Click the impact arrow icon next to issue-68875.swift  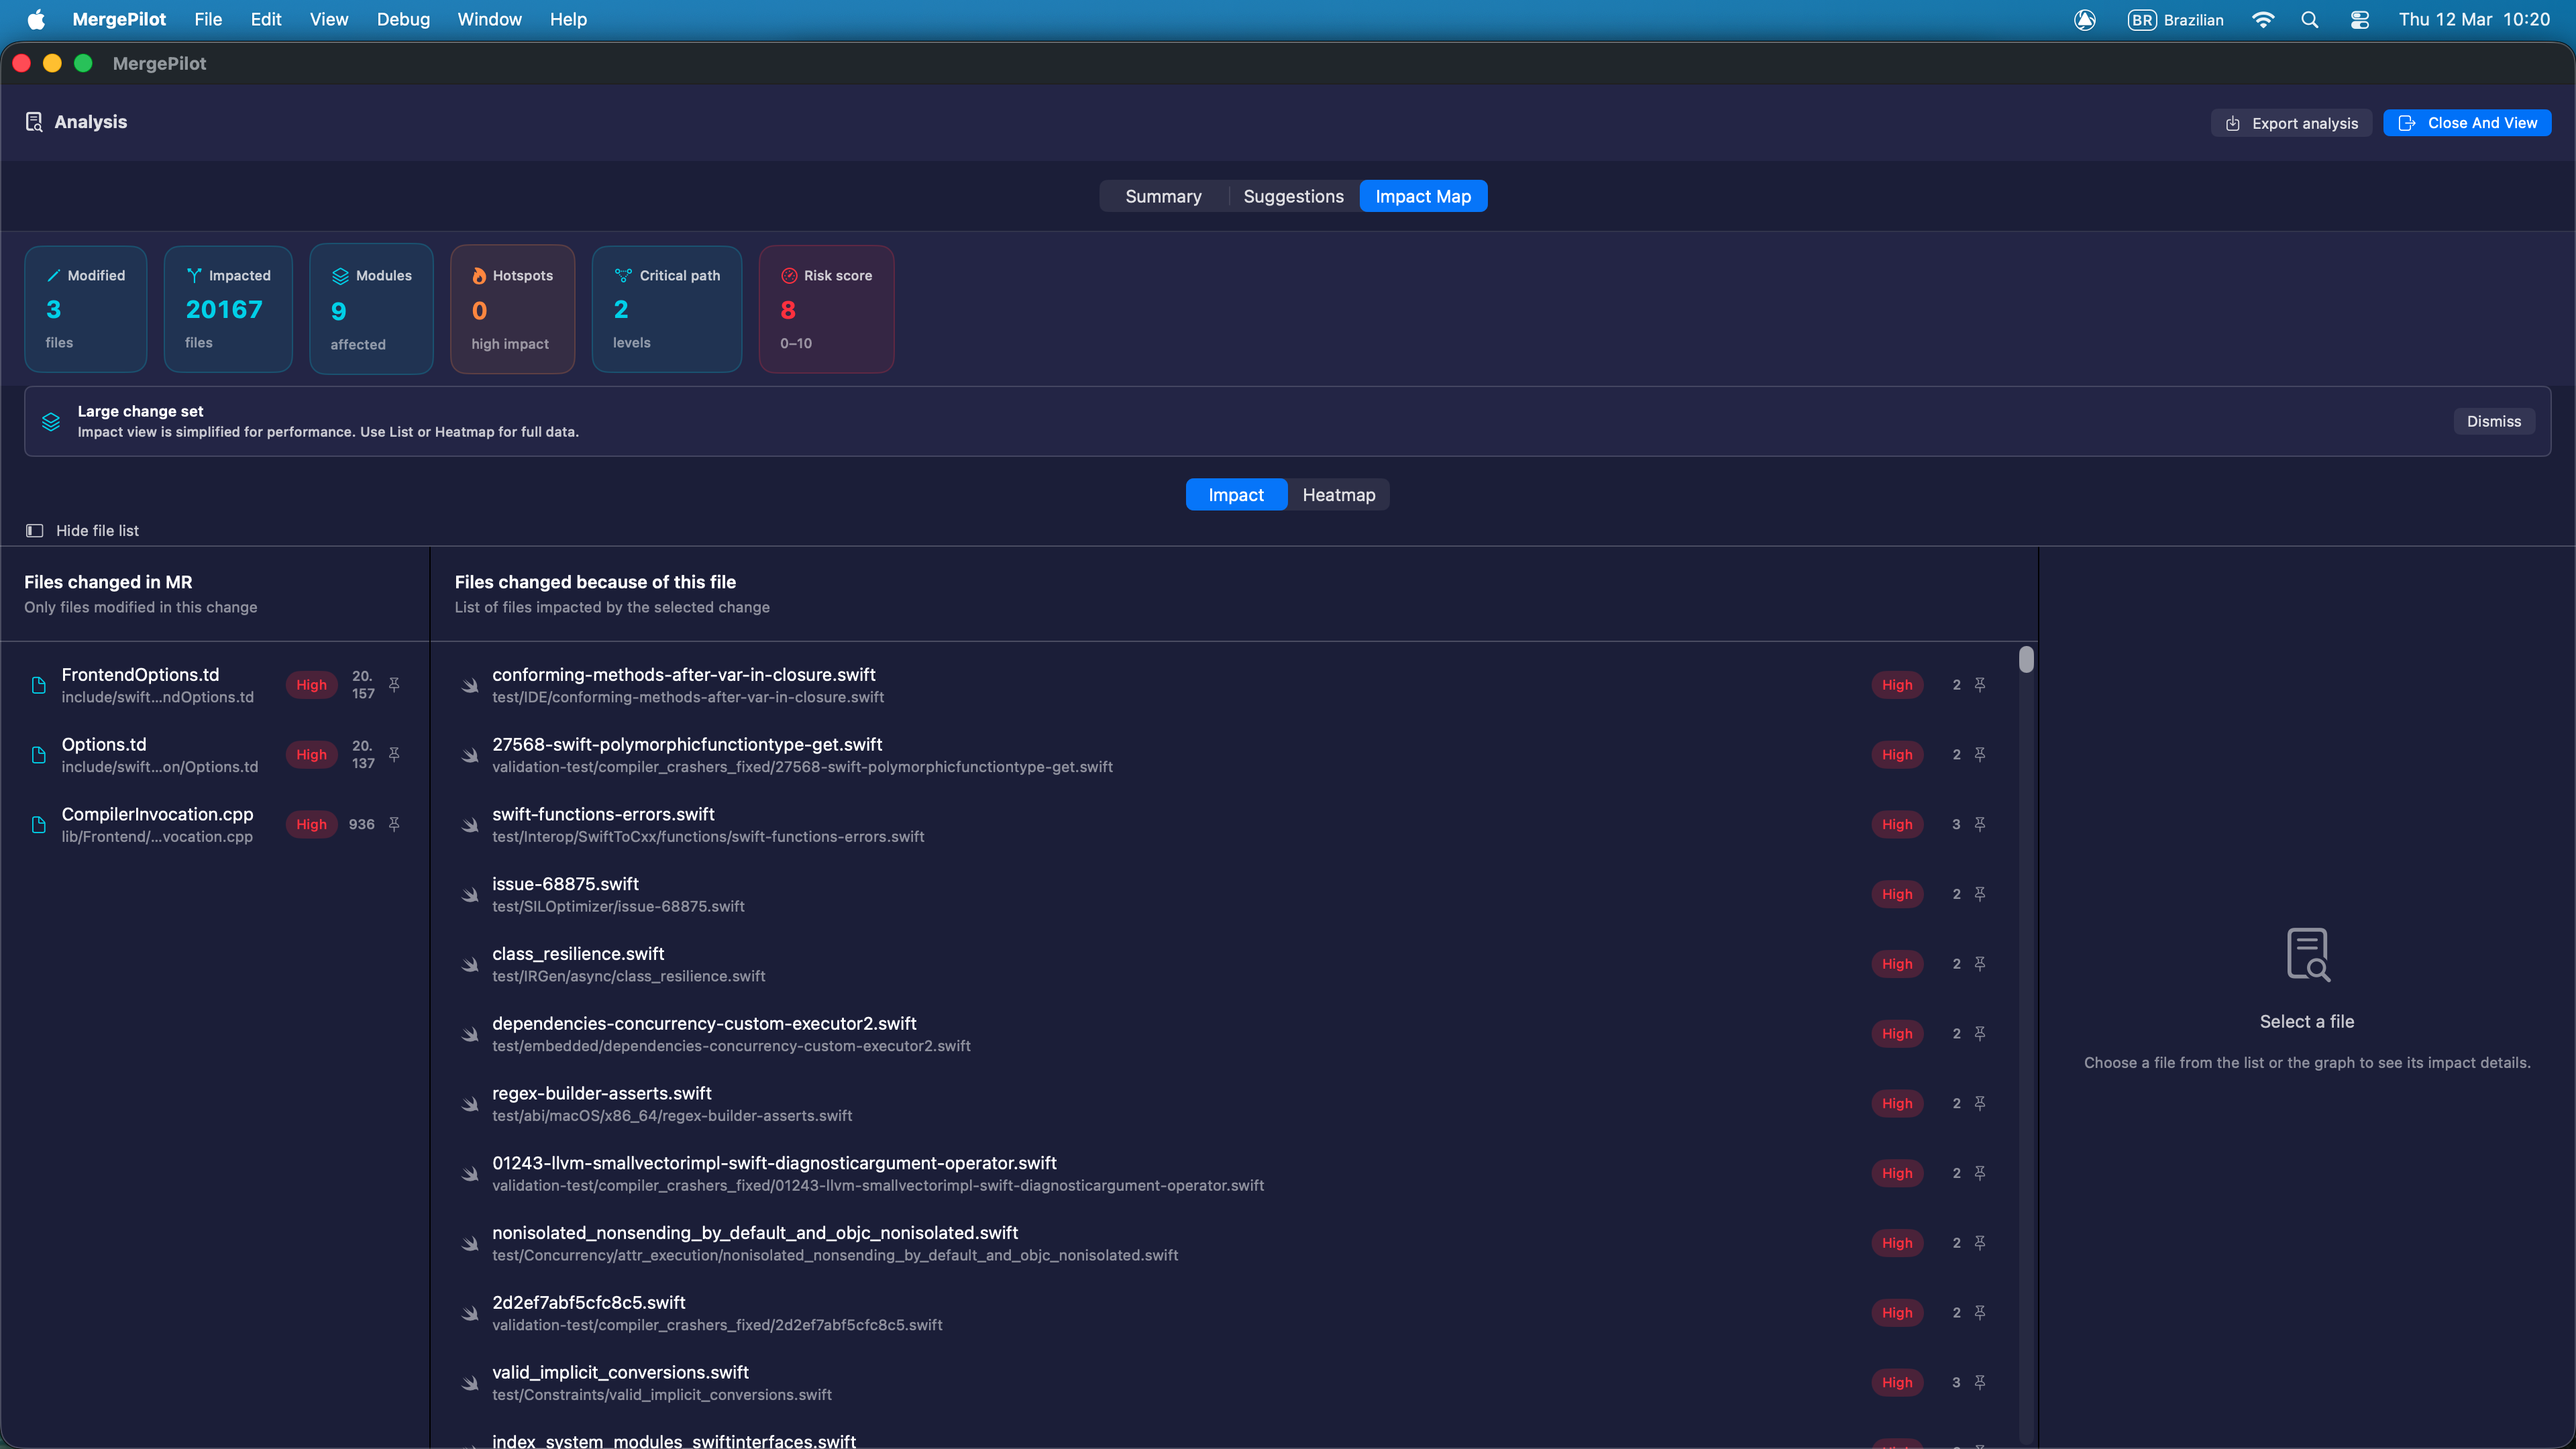click(470, 895)
